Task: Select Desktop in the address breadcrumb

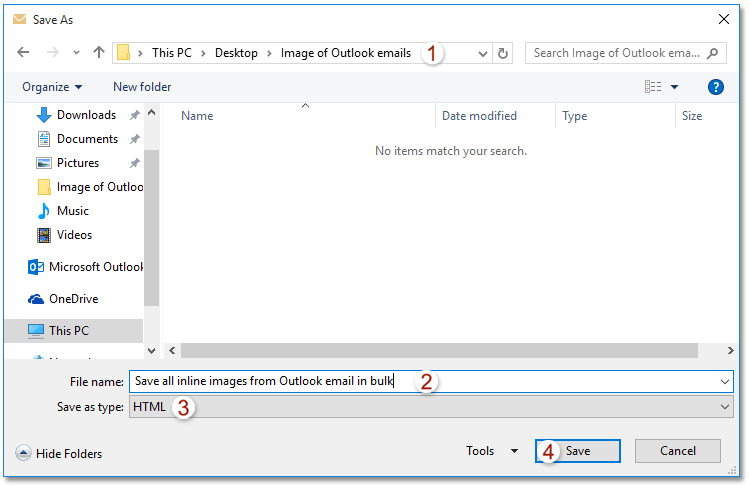Action: click(x=236, y=53)
